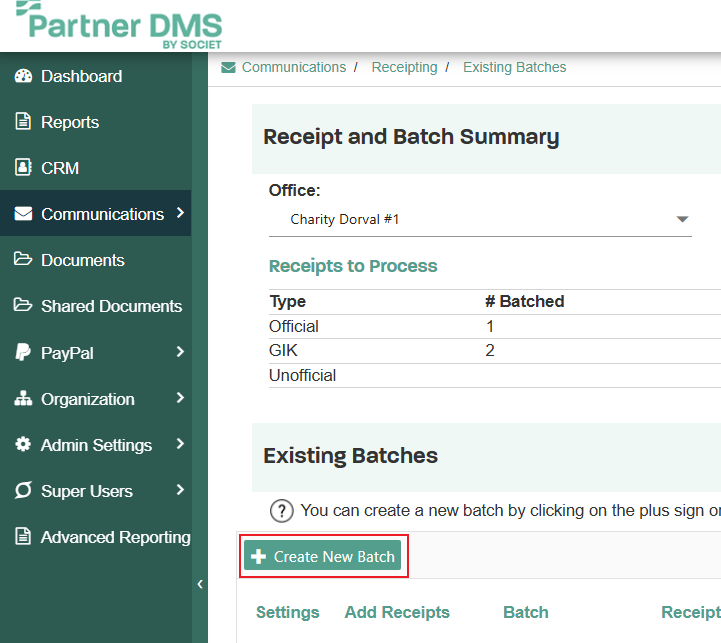Click the Dashboard gauge icon

coord(23,76)
